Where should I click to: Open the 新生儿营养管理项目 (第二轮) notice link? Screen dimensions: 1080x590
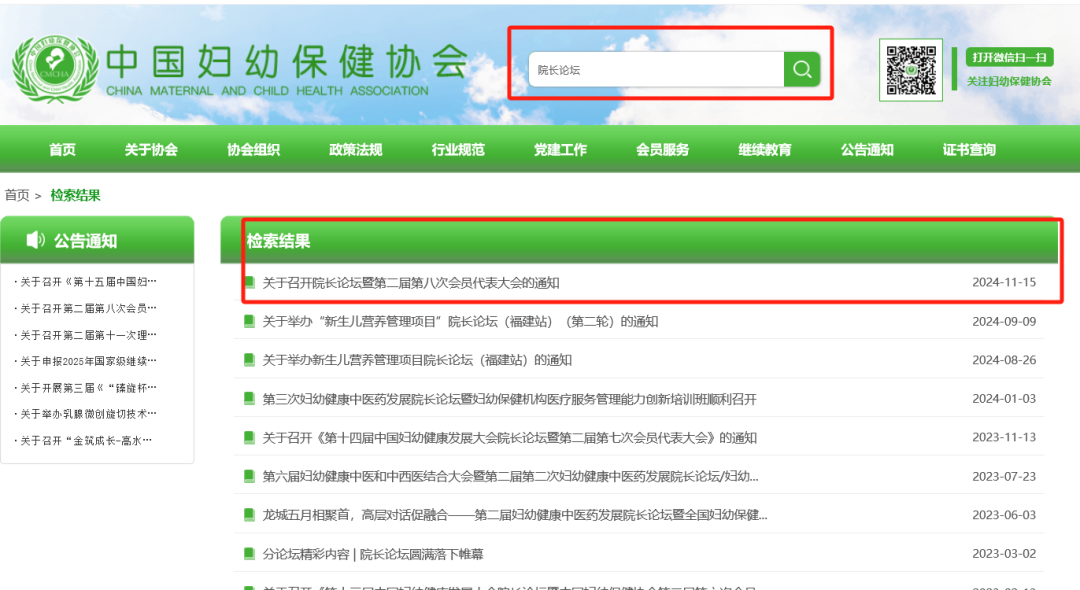[460, 322]
